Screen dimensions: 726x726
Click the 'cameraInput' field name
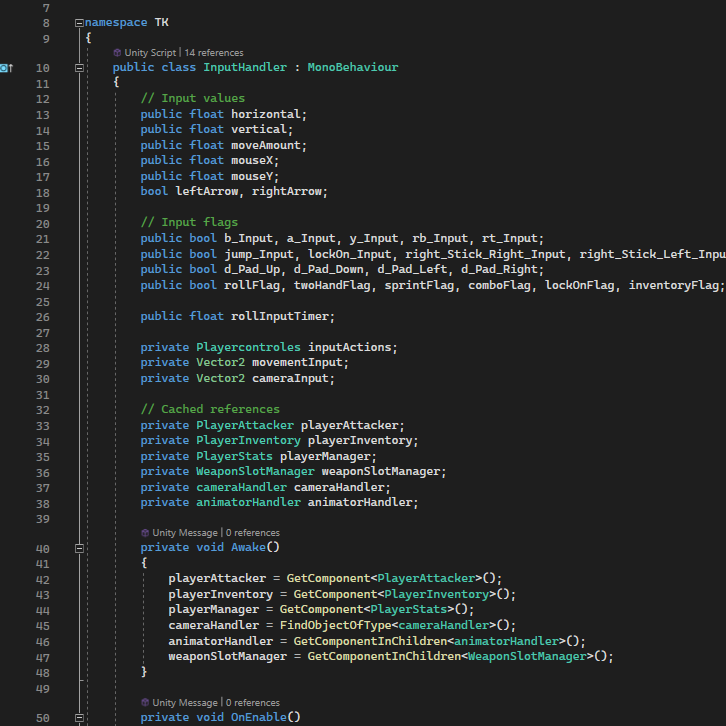291,378
